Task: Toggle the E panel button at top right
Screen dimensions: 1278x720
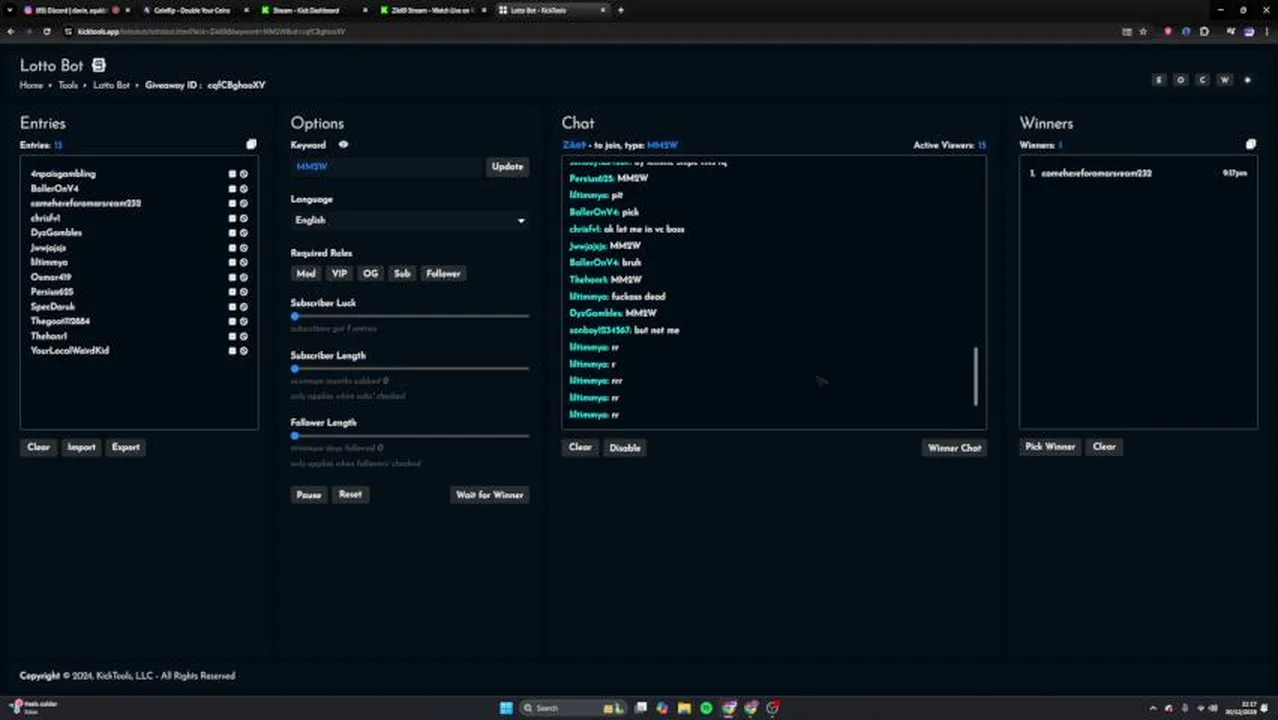Action: point(1159,80)
